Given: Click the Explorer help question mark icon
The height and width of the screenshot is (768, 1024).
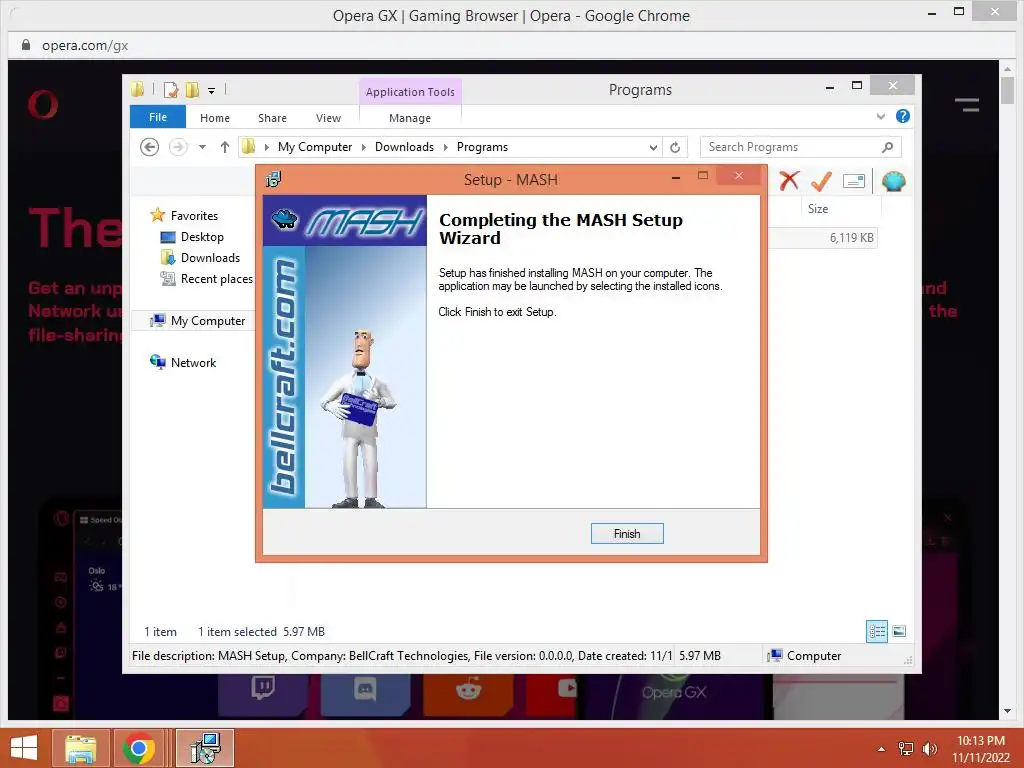Looking at the screenshot, I should pyautogui.click(x=903, y=116).
